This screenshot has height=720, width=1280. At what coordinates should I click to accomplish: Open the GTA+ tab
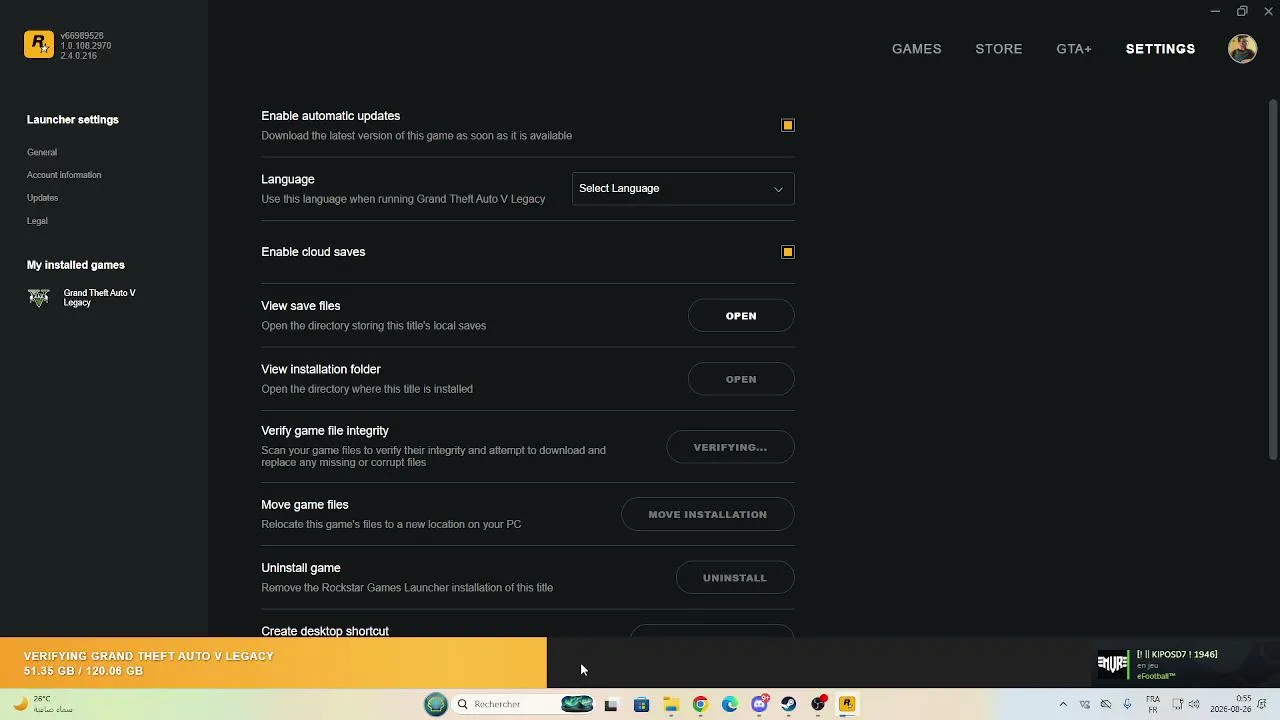coord(1074,49)
